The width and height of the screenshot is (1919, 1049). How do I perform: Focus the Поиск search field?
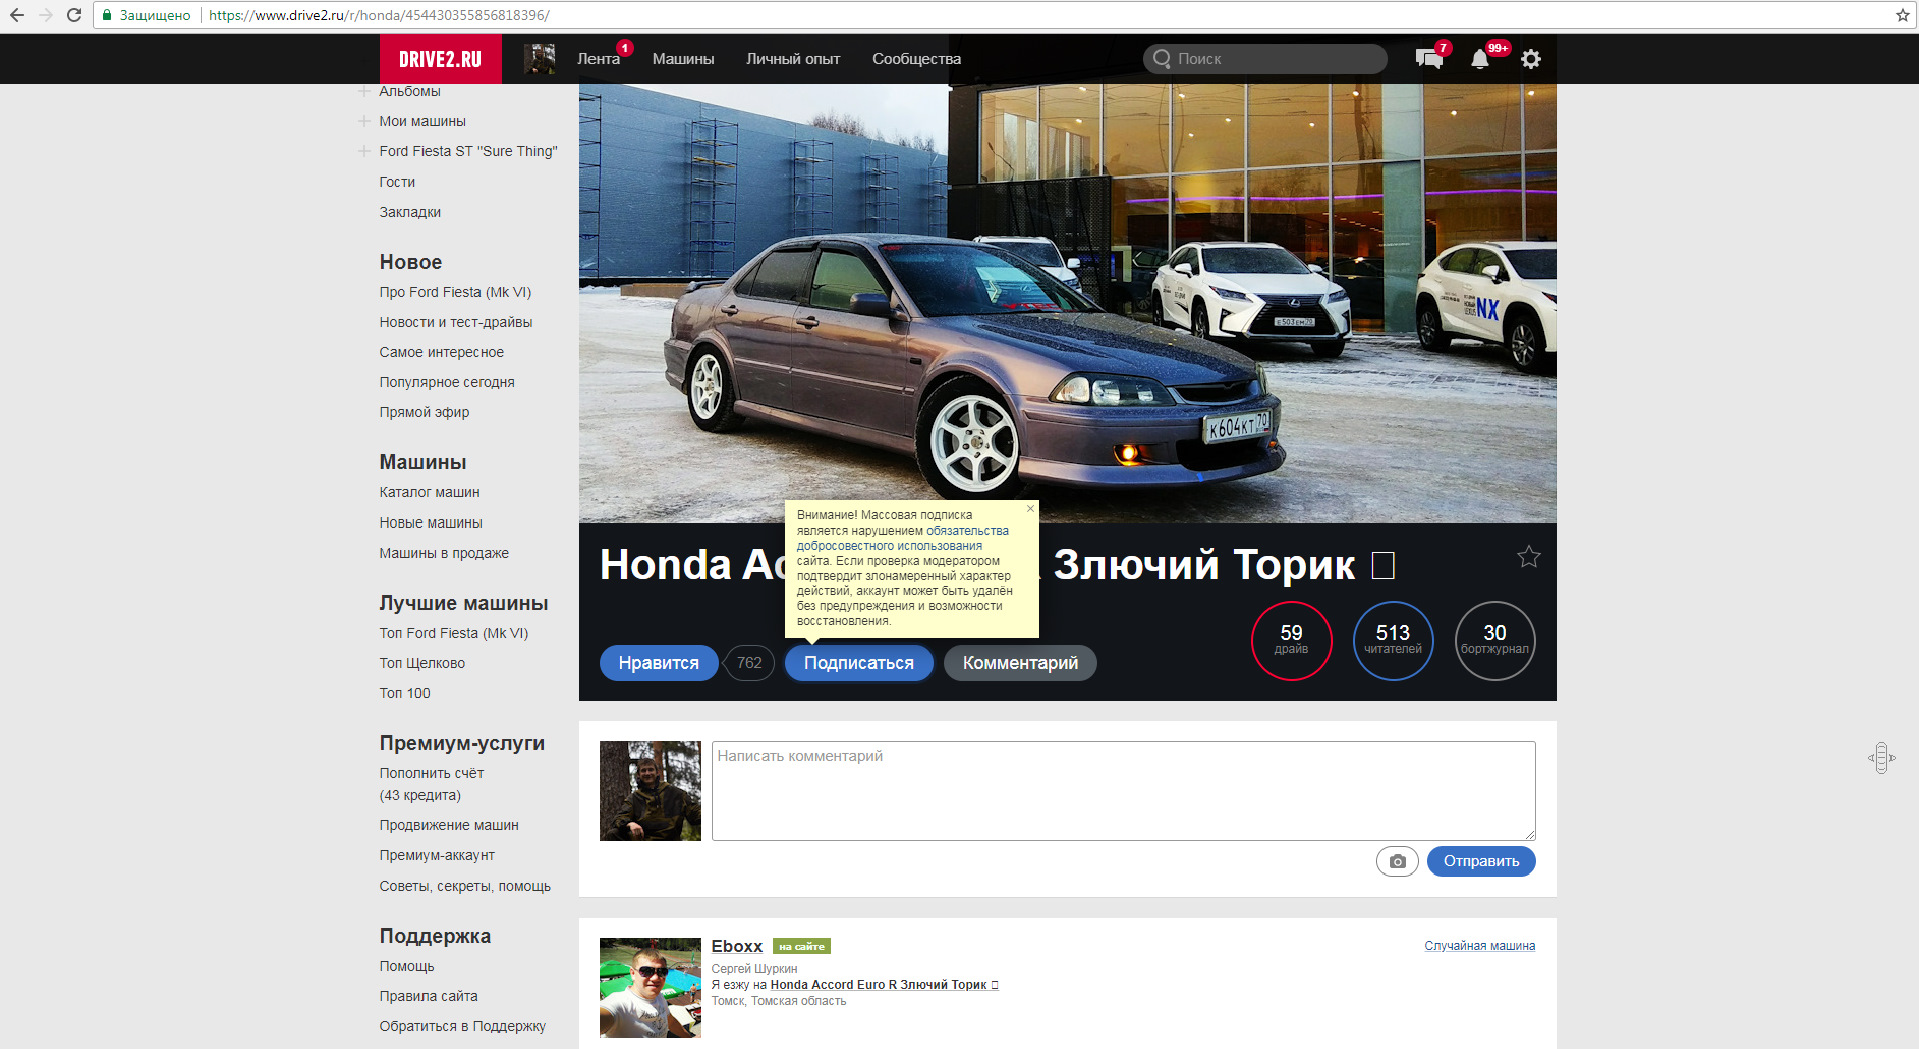[1265, 59]
